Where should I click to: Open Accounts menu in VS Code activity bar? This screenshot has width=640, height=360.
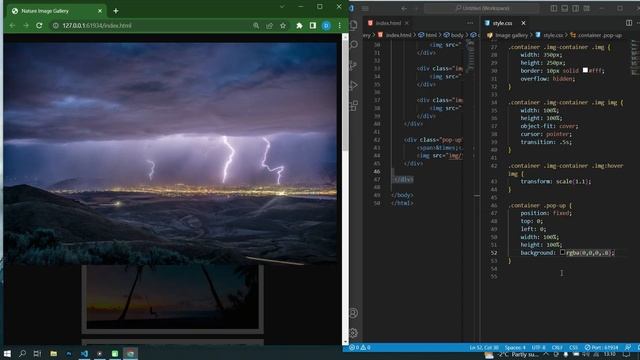[354, 313]
